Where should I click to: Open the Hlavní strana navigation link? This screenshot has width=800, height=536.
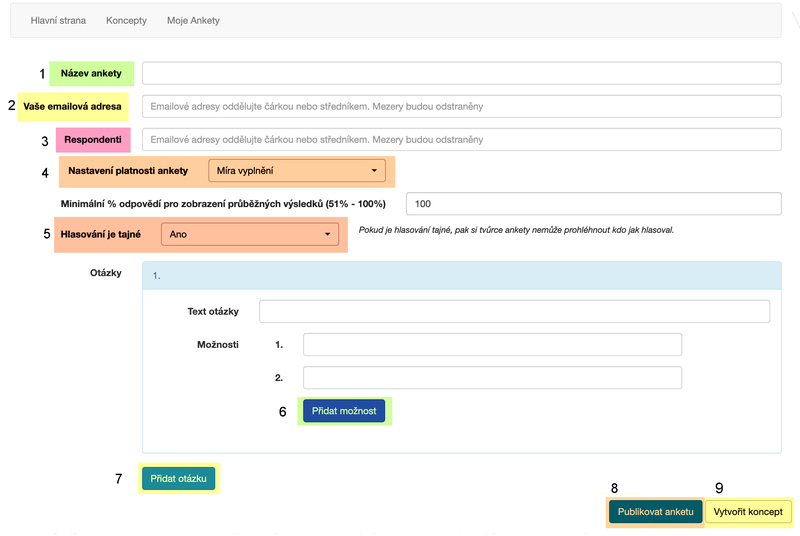coord(58,20)
